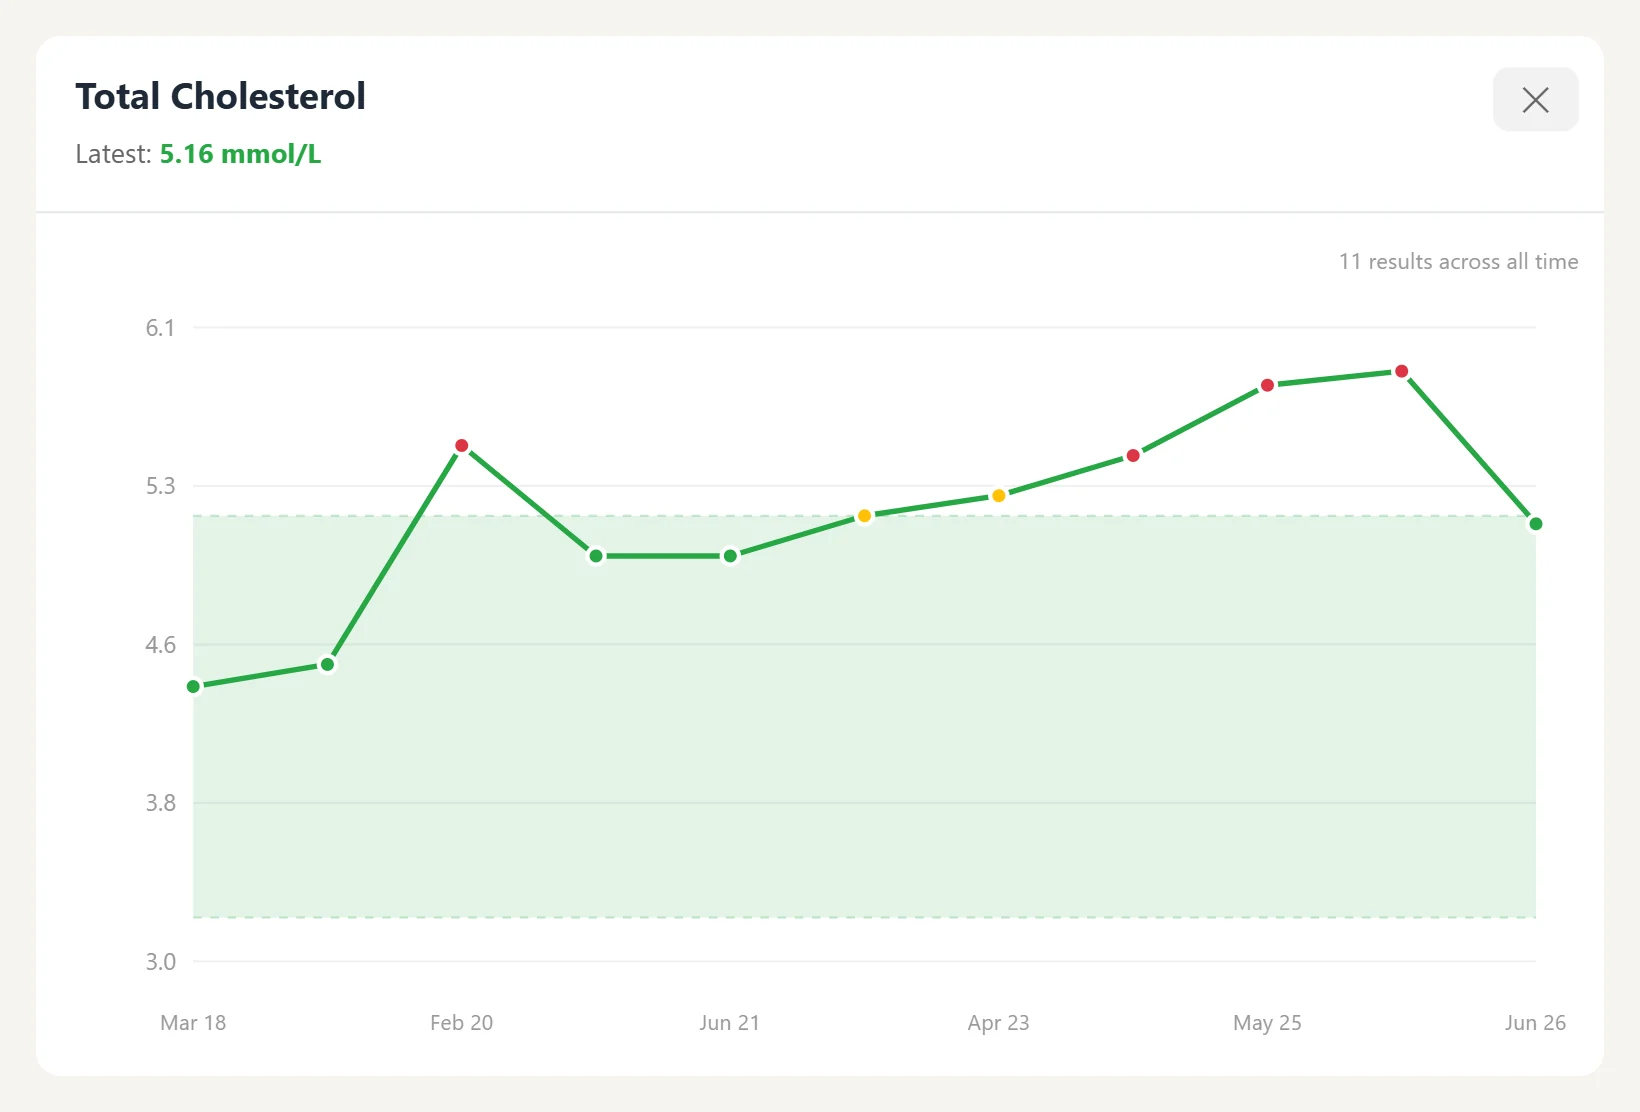Select the green data point between Feb 20 and Jun 21

click(596, 555)
